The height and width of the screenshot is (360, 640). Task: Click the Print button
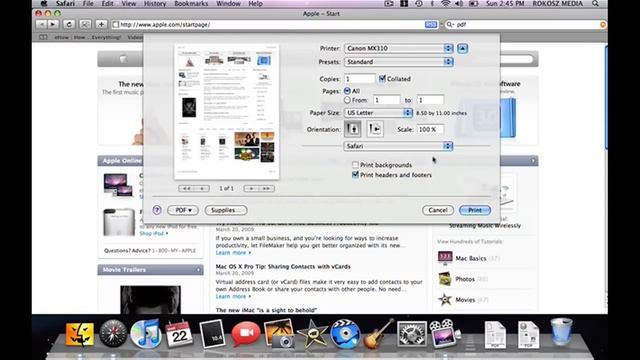[x=475, y=210]
